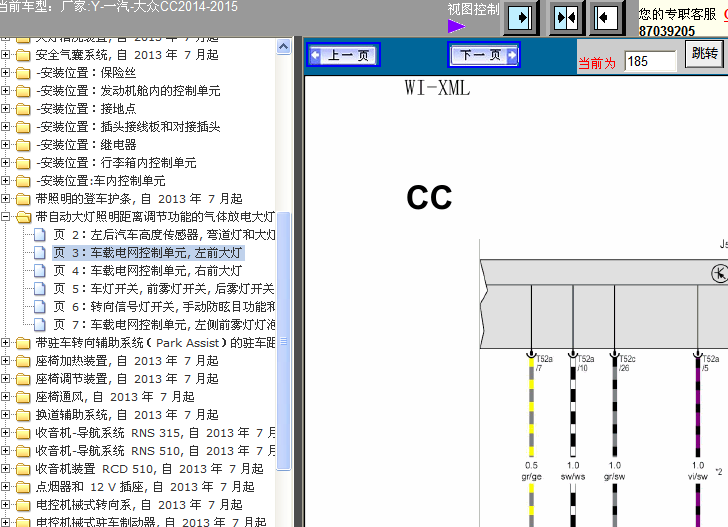Click the right-arrow view control icon
728x527 pixels.
click(x=520, y=18)
